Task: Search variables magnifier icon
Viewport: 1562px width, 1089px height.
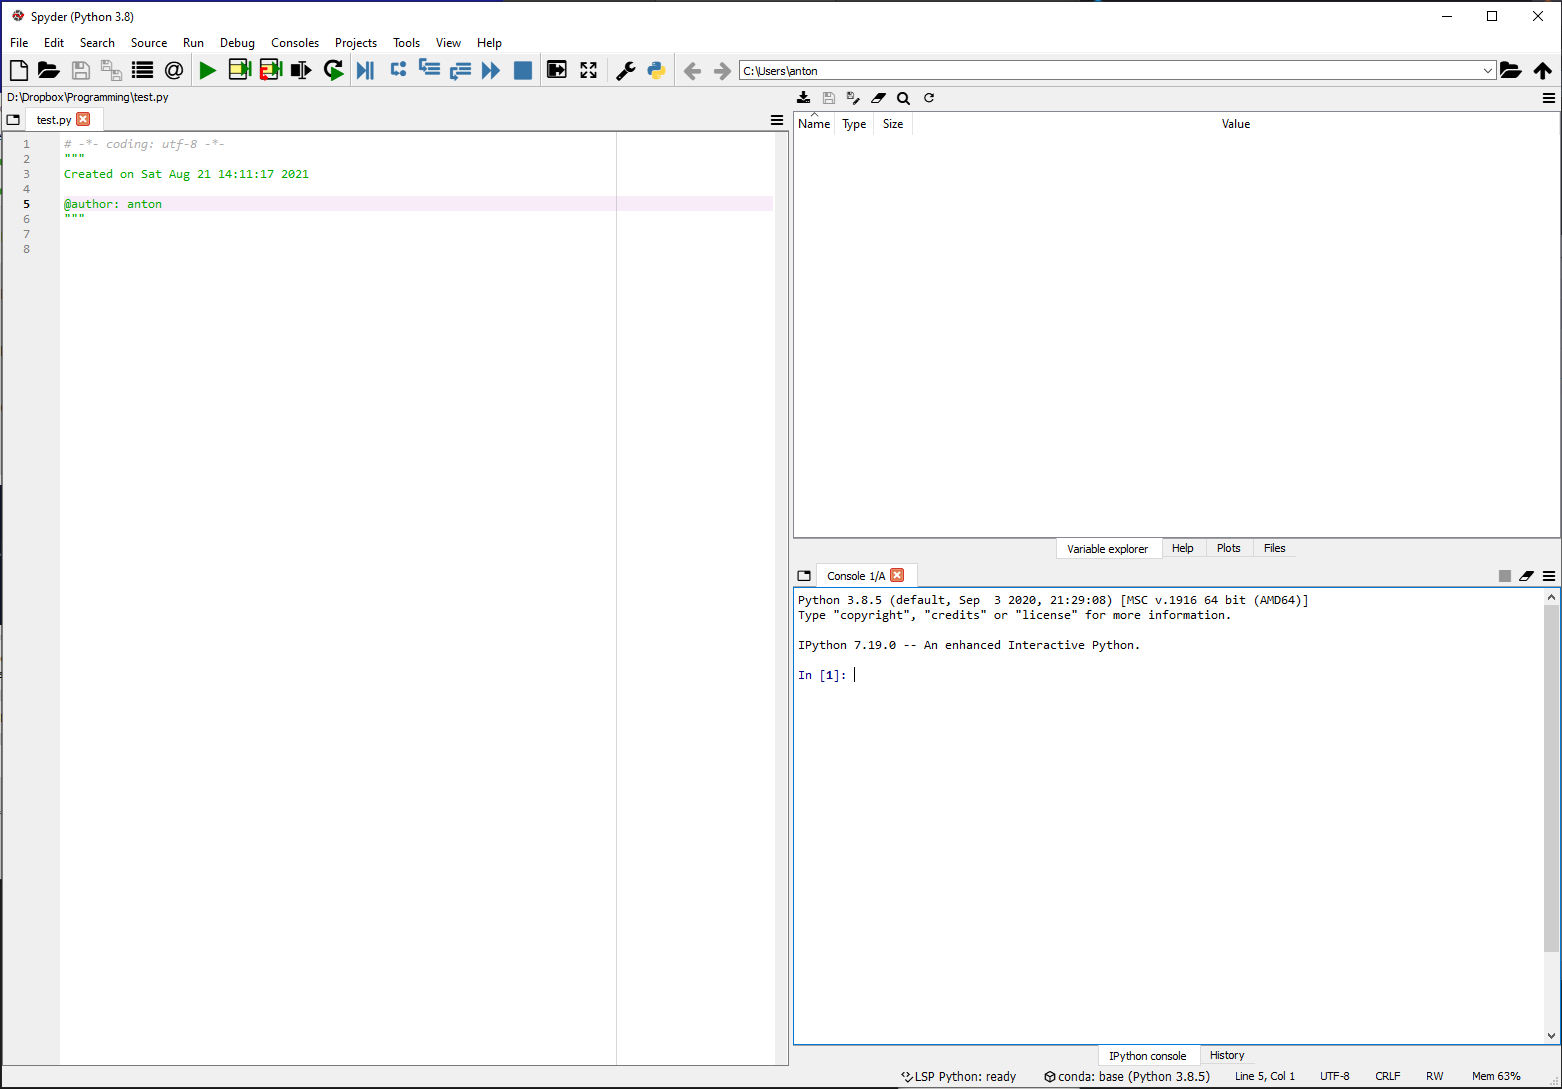Action: (903, 98)
